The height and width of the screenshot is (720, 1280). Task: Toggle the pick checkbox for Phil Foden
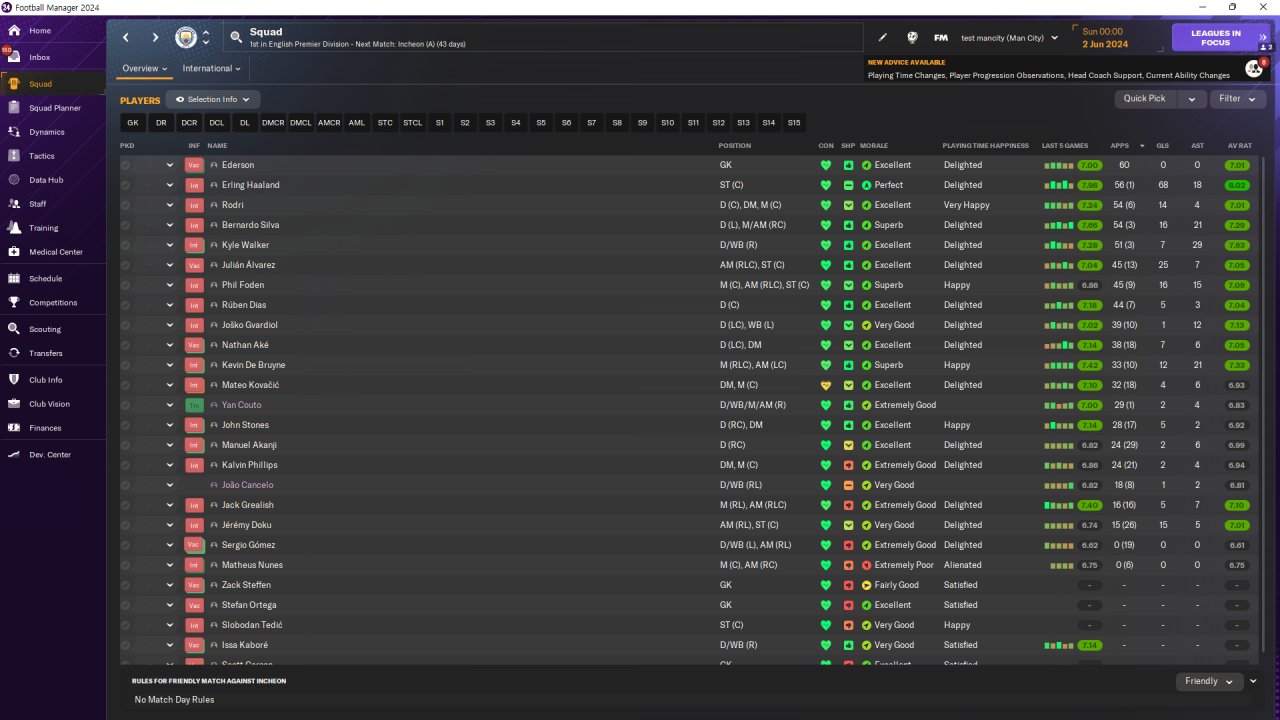pos(125,285)
